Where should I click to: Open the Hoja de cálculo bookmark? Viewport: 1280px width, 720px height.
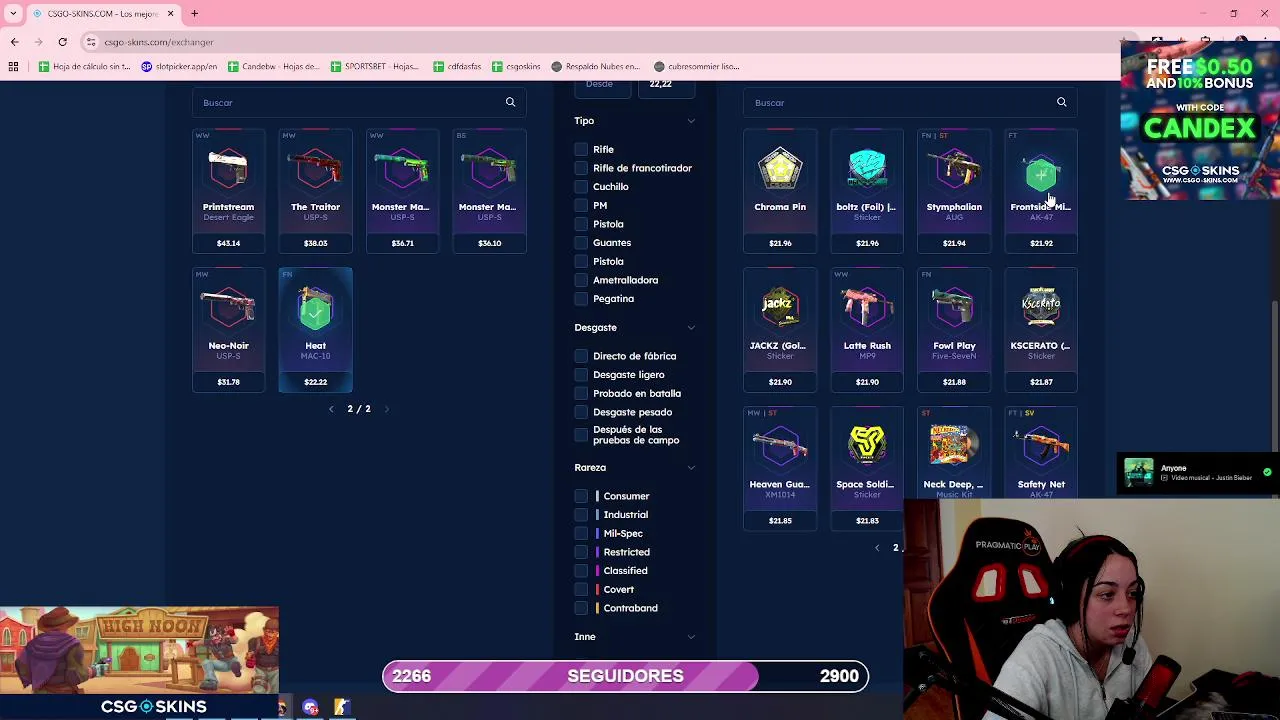coord(84,66)
